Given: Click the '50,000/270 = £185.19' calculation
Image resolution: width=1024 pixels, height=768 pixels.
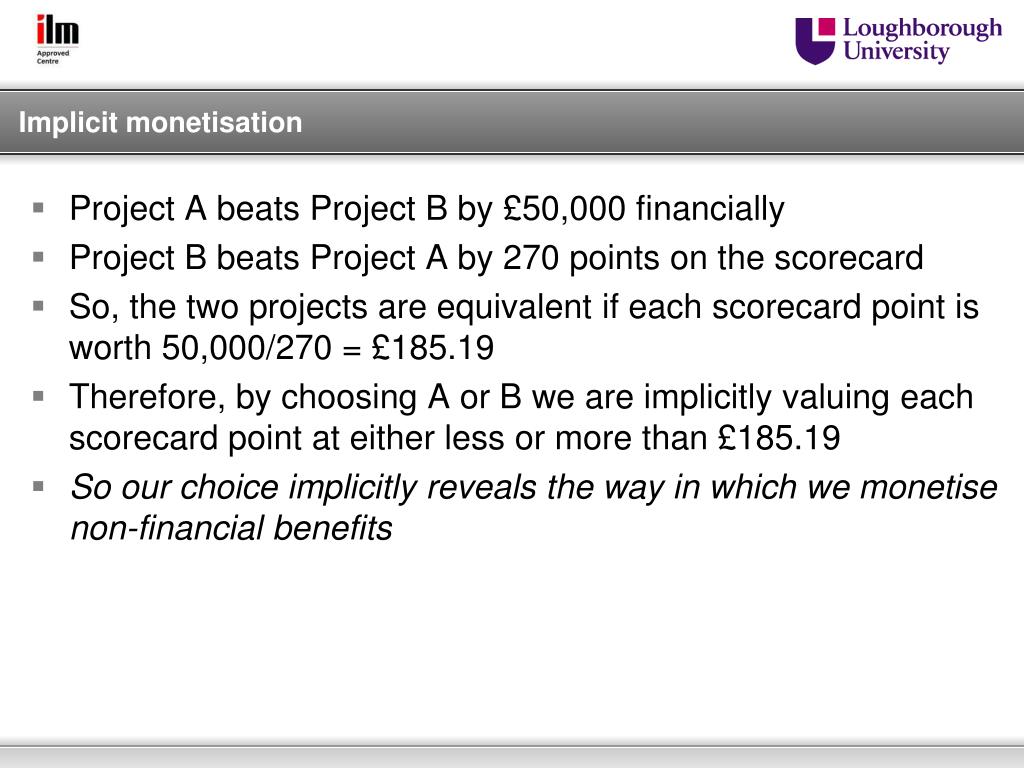Looking at the screenshot, I should click(x=328, y=347).
